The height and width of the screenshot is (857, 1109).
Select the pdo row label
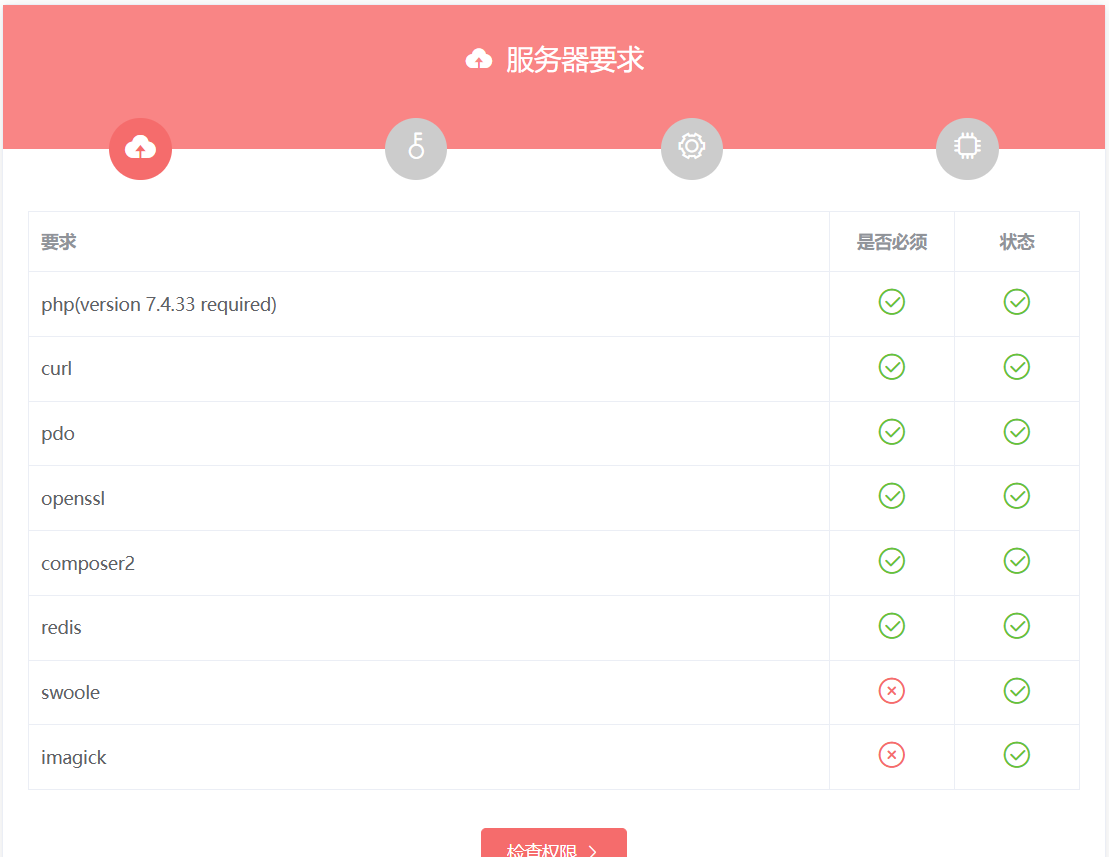58,433
